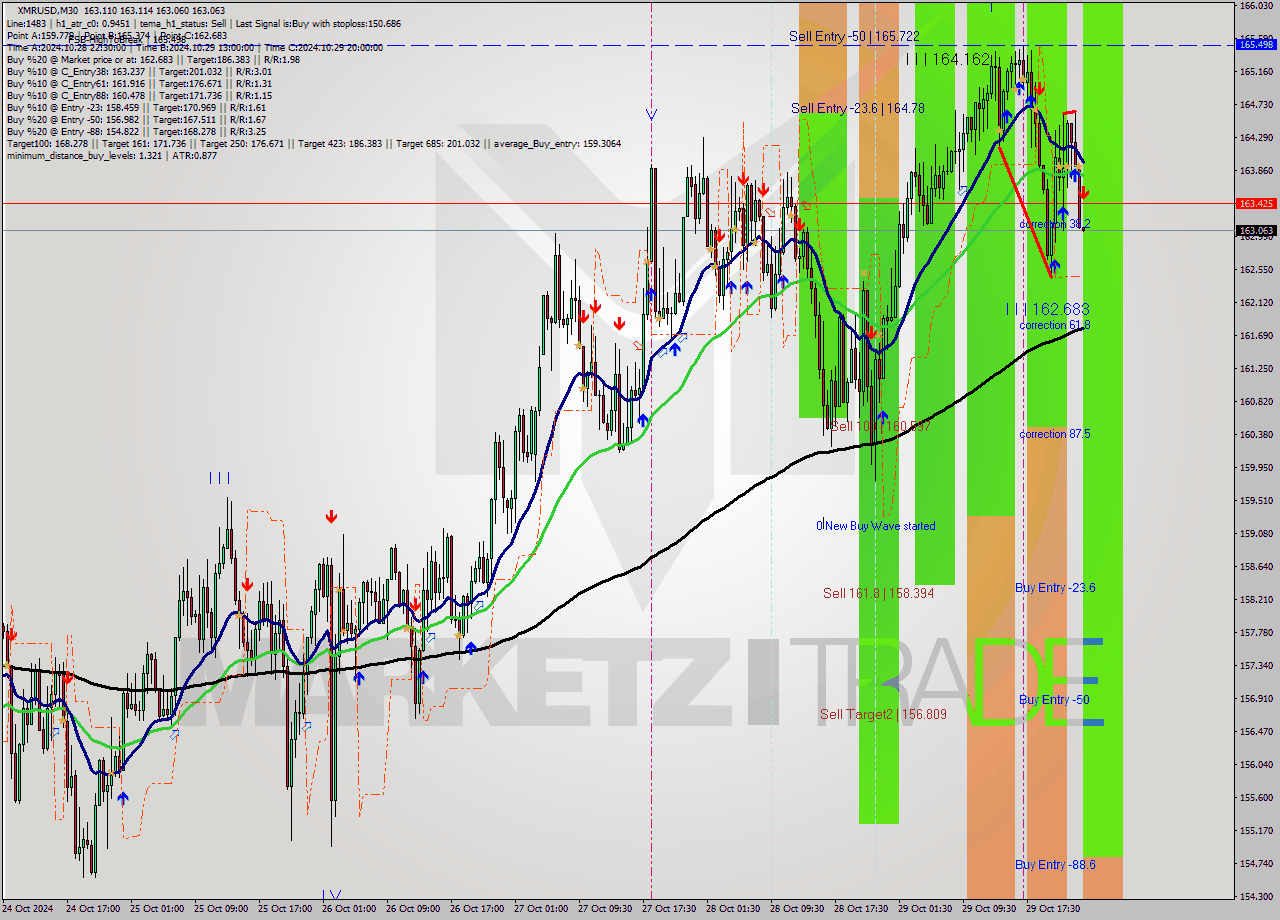Click the 'correction 61.8' level label
This screenshot has height=920, width=1280.
point(1055,325)
